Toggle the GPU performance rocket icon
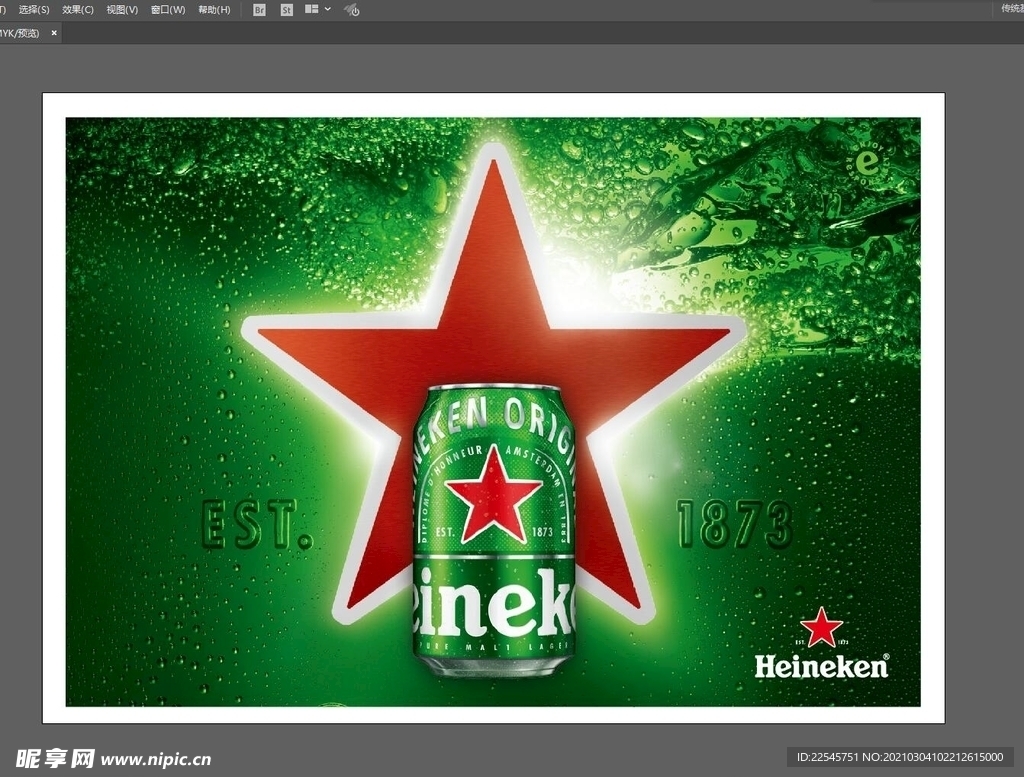Screen dimensions: 1024x777 pyautogui.click(x=351, y=10)
